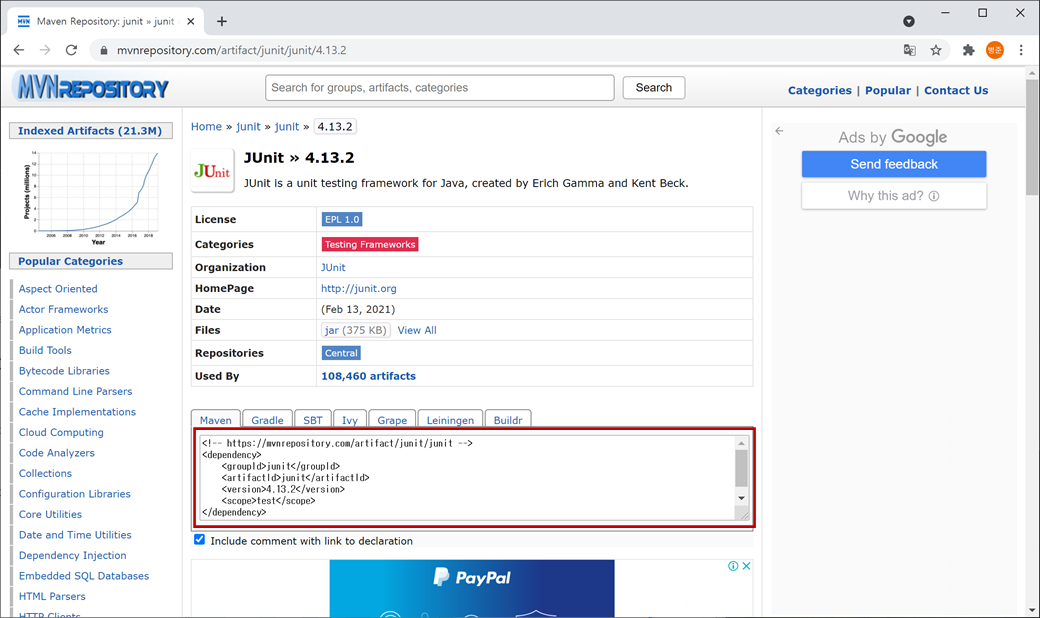Click the tab search dropdown arrow
This screenshot has width=1040, height=618.
coord(909,21)
